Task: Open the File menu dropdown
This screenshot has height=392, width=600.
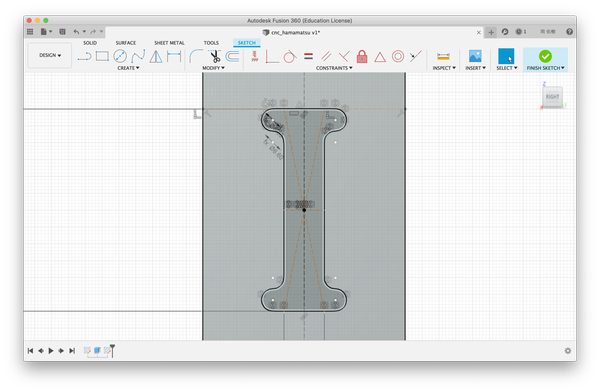Action: [46, 32]
